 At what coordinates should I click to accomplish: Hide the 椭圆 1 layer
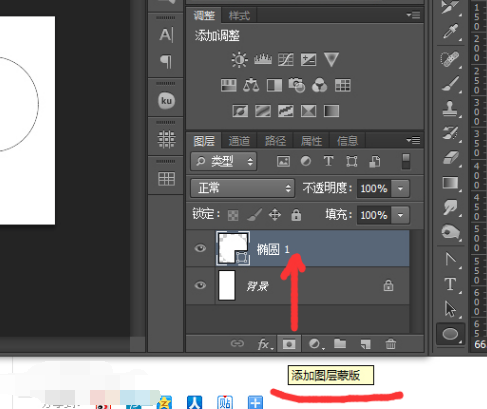pyautogui.click(x=200, y=248)
